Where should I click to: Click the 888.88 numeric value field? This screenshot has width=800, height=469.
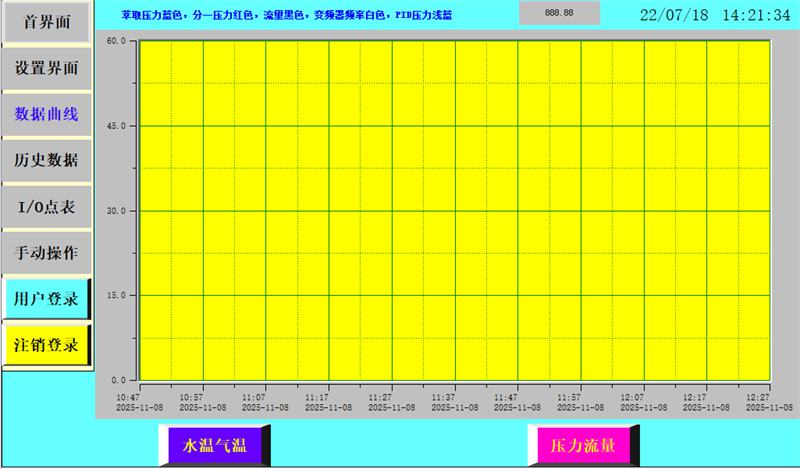point(559,13)
